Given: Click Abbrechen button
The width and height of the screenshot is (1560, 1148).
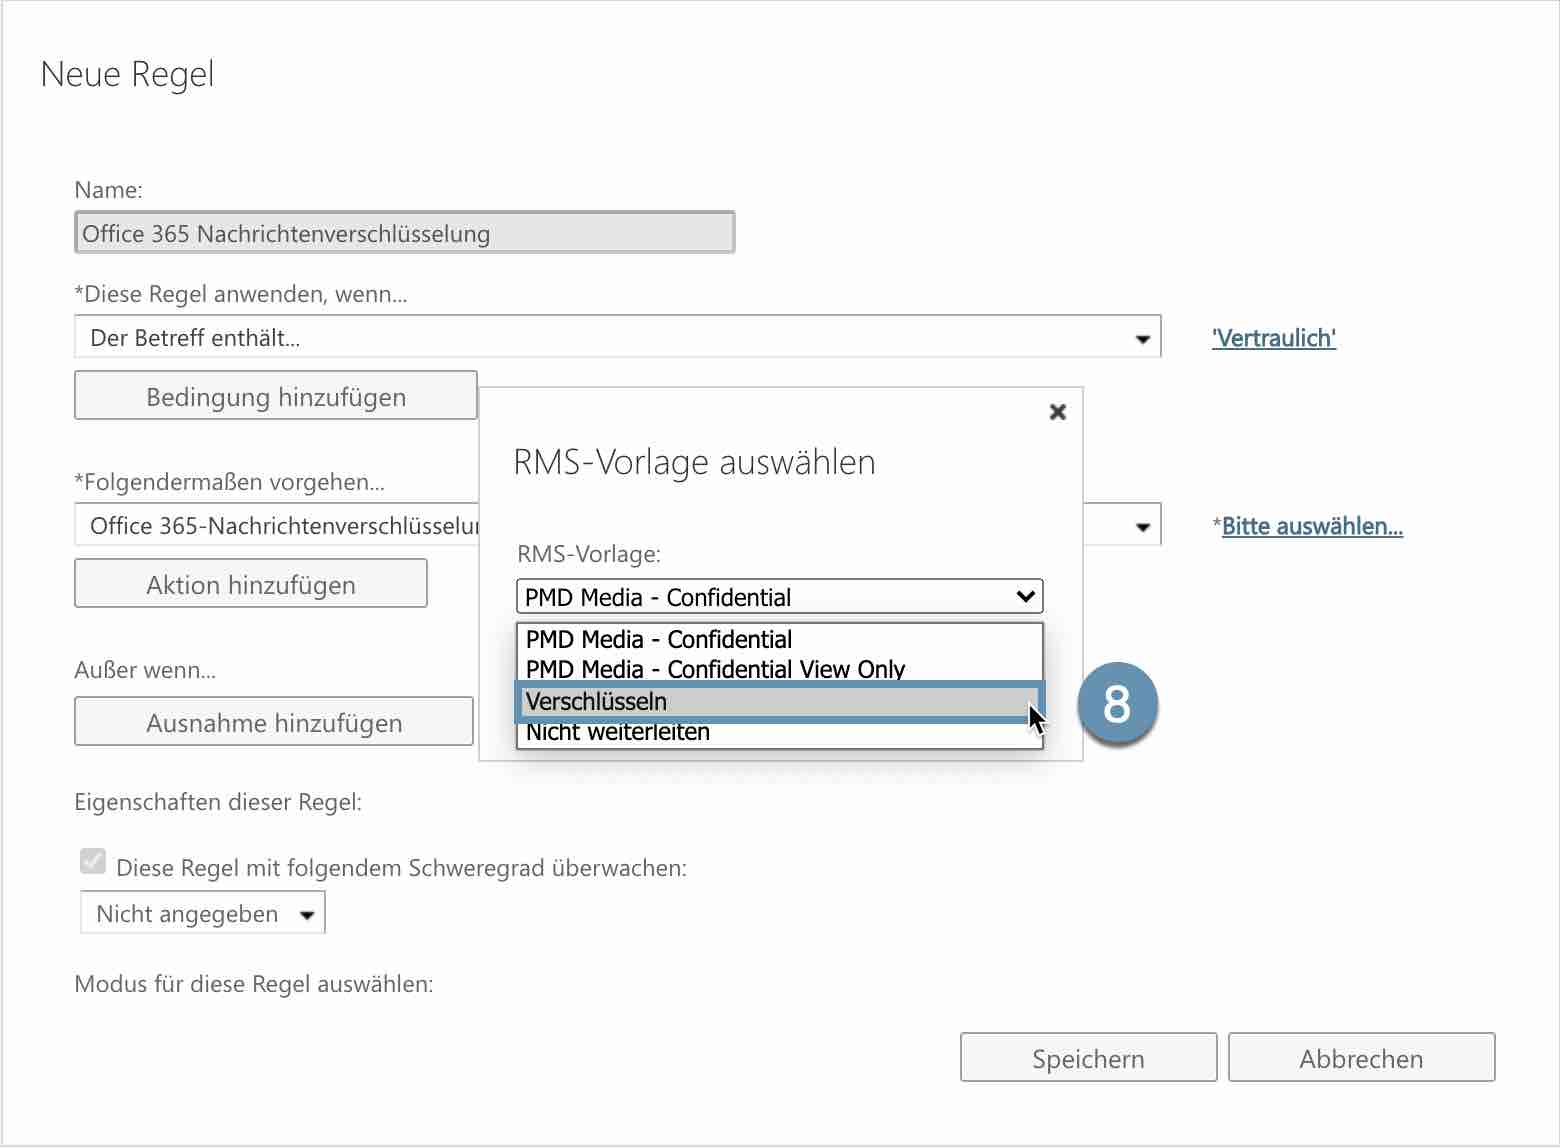Looking at the screenshot, I should click(1361, 1058).
